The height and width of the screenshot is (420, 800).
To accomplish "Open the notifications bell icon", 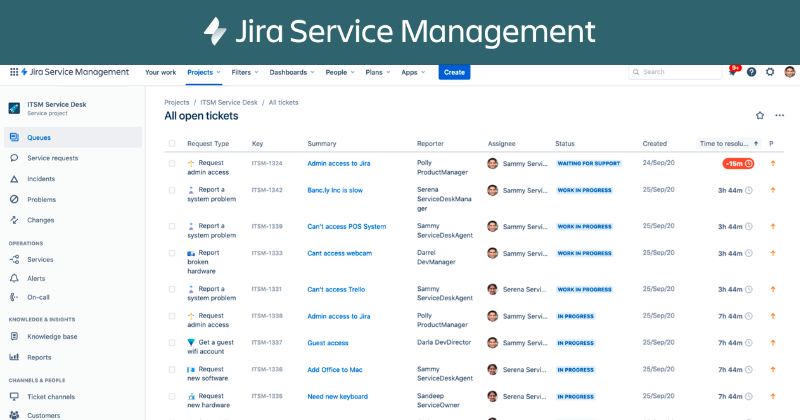I will pos(733,72).
